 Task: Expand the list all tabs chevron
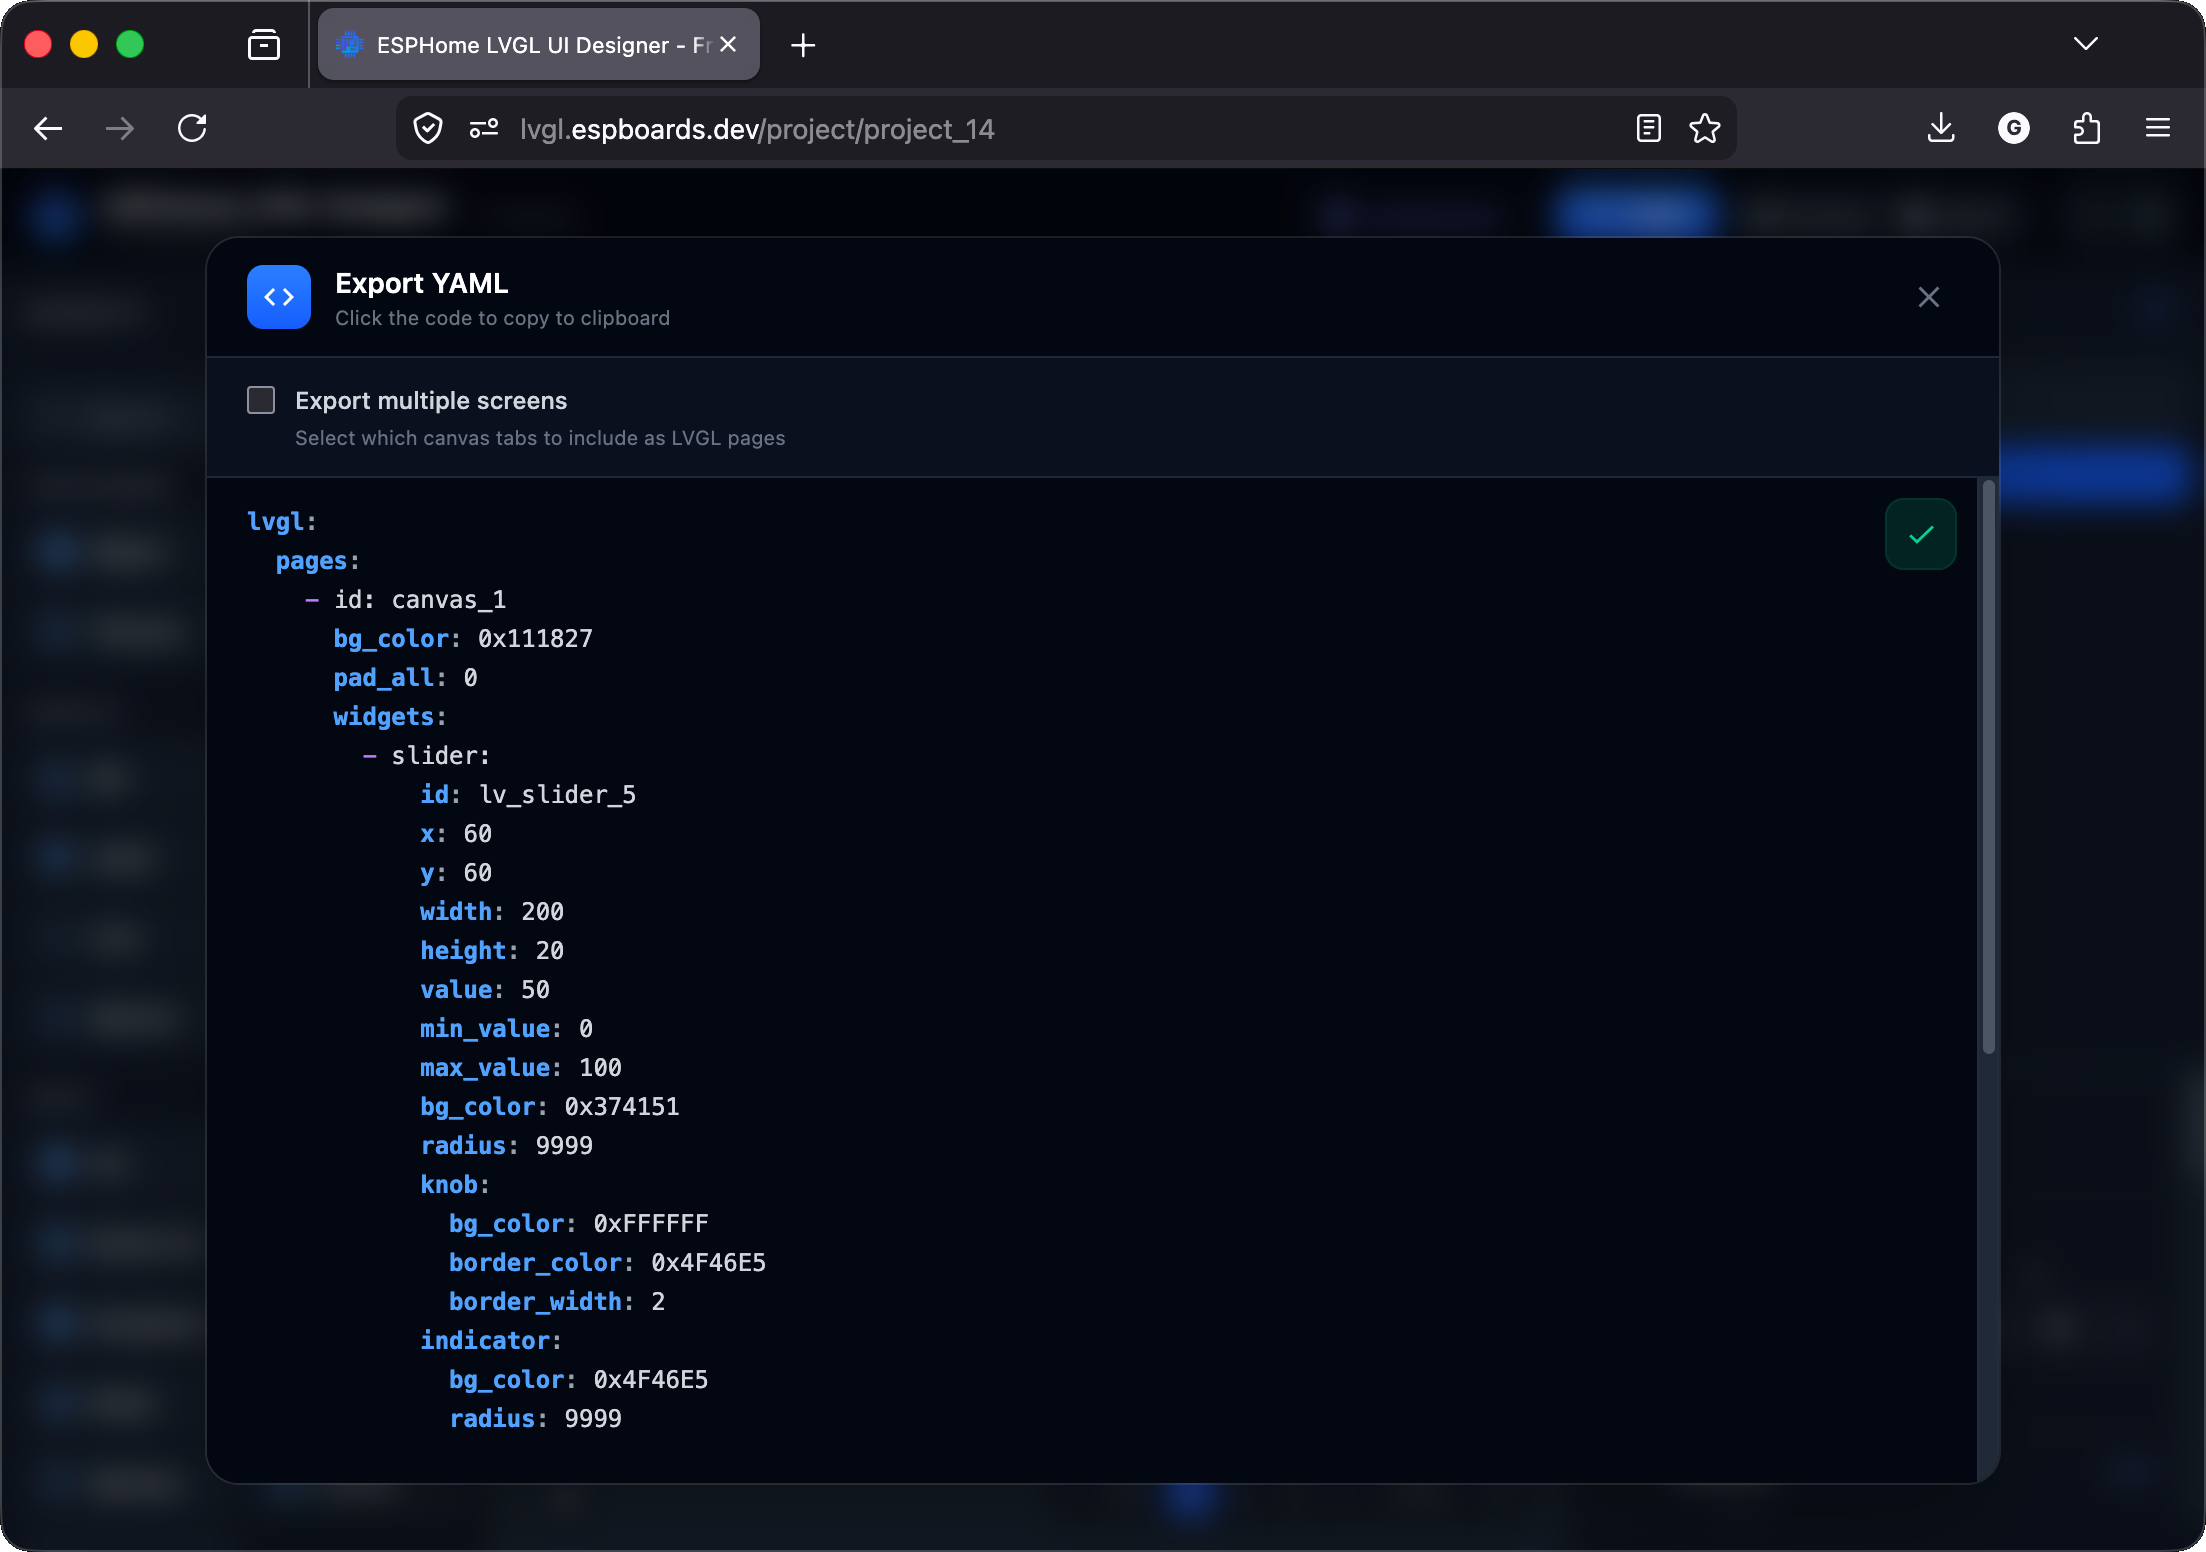pos(2086,44)
